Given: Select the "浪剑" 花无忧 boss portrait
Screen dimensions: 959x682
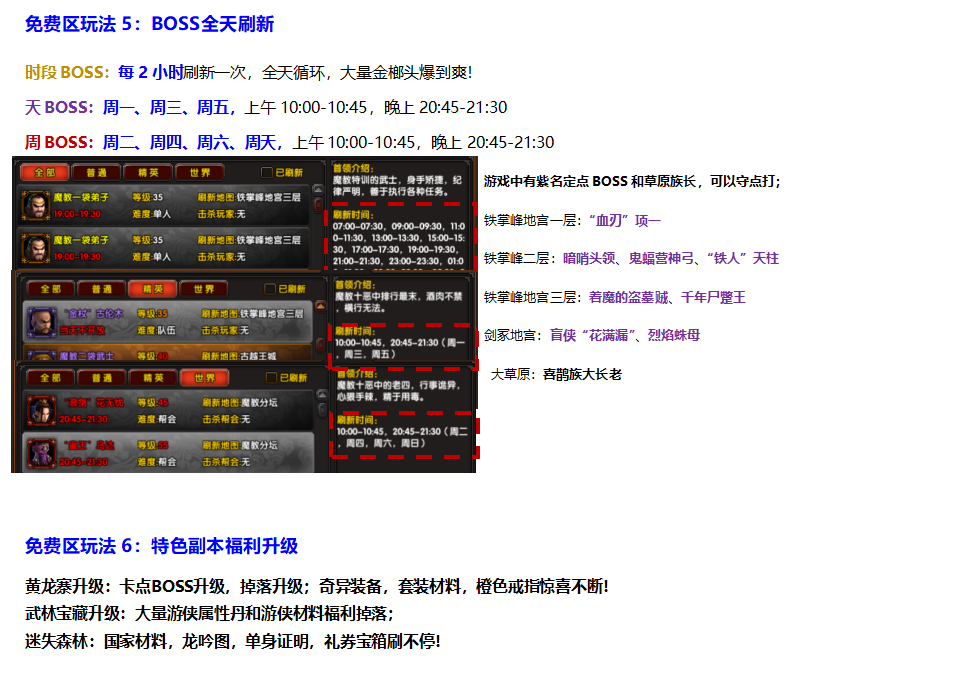Looking at the screenshot, I should pos(41,410).
